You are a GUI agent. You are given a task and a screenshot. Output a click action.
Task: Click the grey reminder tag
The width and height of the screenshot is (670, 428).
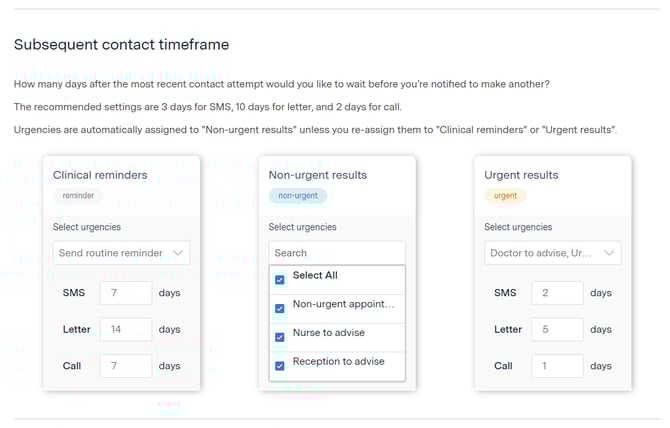point(78,196)
